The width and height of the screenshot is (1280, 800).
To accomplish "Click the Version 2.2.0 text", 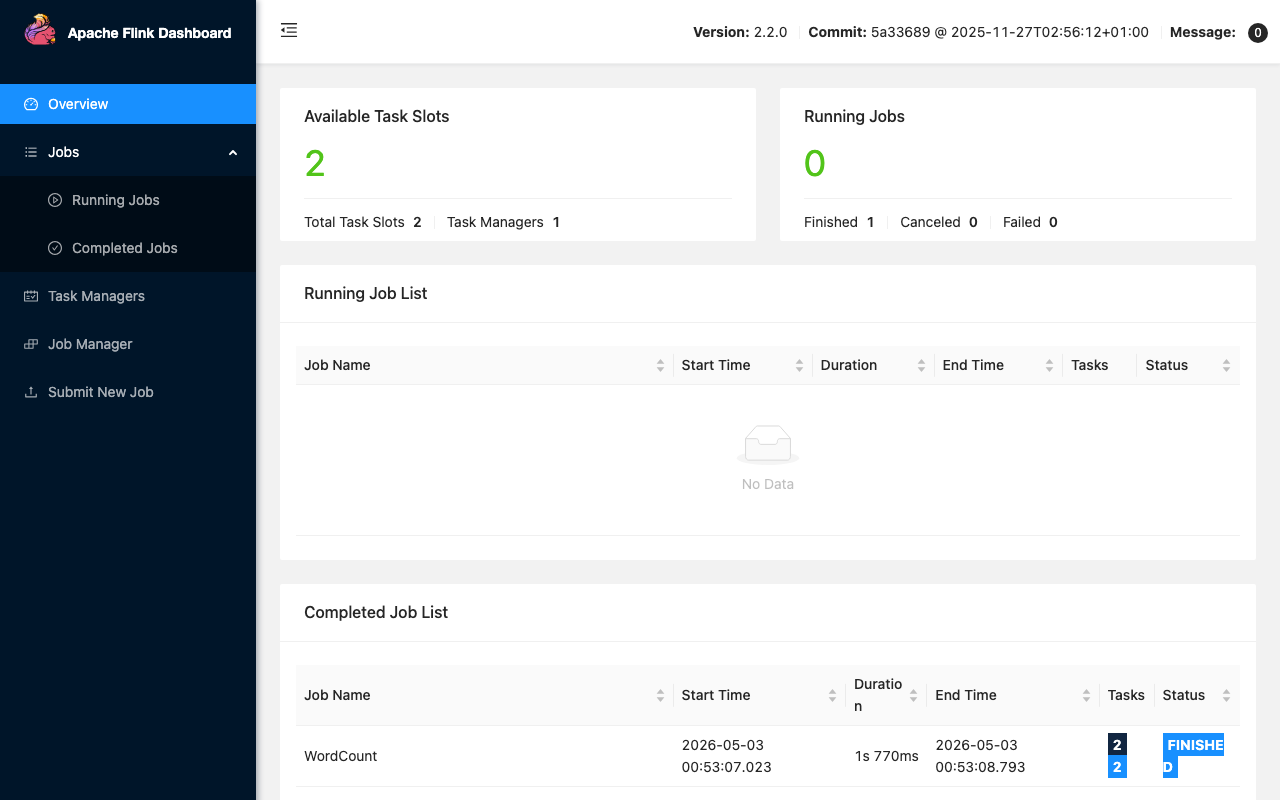I will 740,32.
